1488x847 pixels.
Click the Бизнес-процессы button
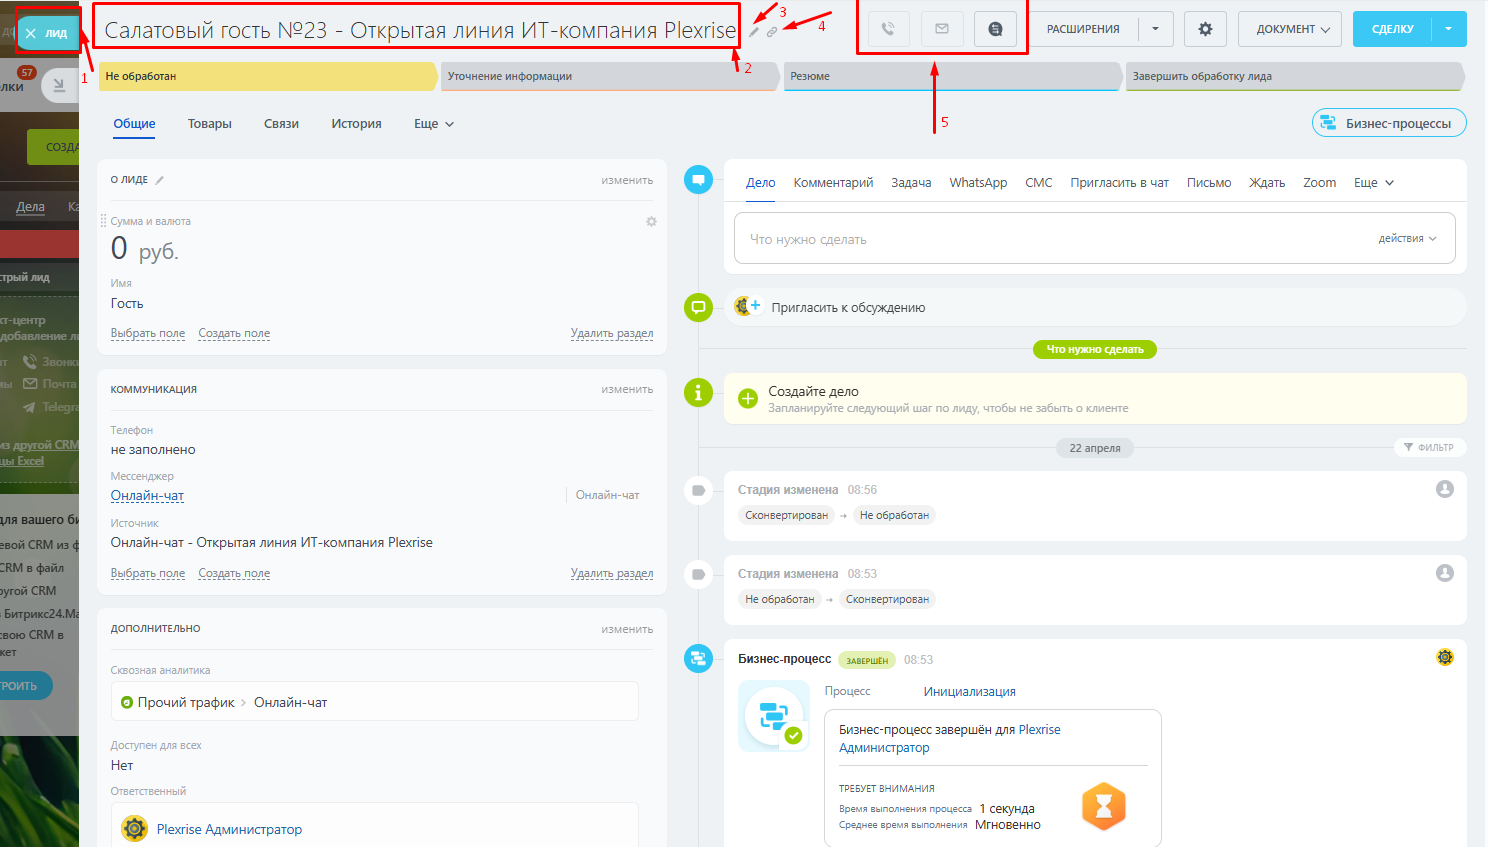pyautogui.click(x=1388, y=123)
